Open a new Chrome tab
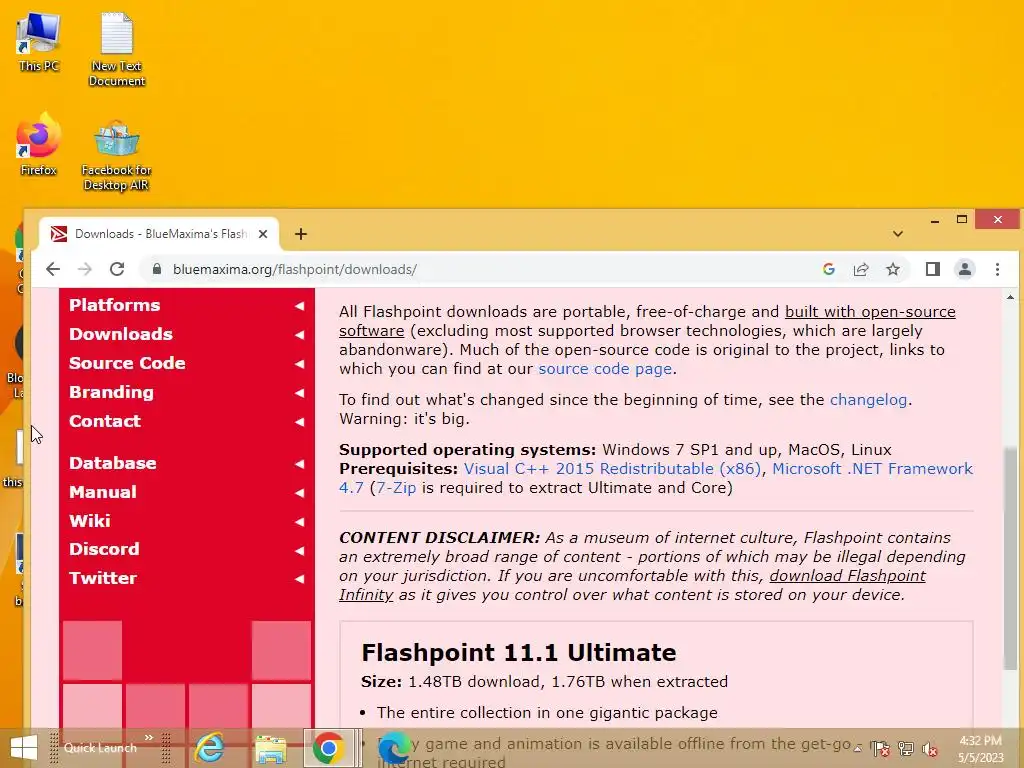The image size is (1024, 768). point(300,234)
